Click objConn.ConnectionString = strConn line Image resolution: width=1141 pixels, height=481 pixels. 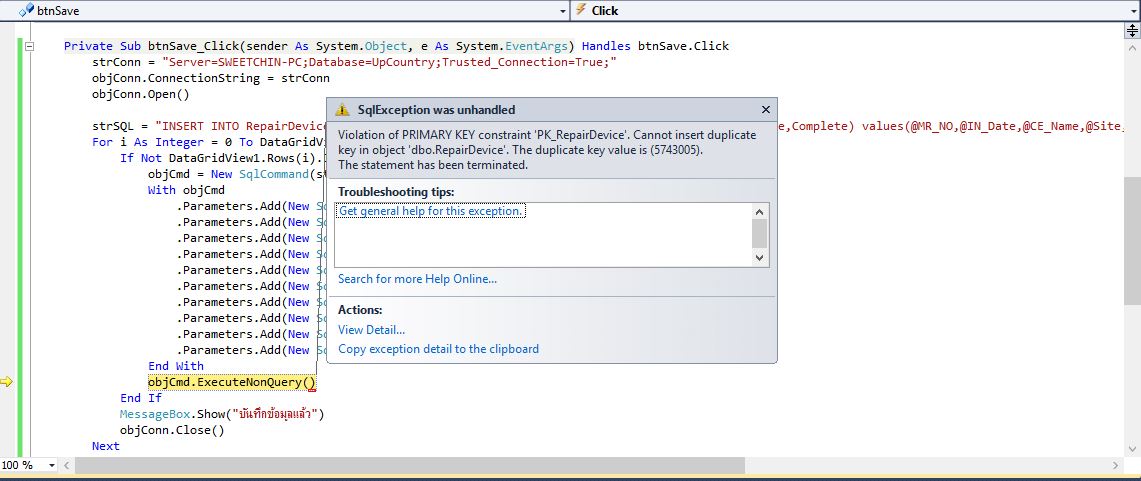click(211, 78)
